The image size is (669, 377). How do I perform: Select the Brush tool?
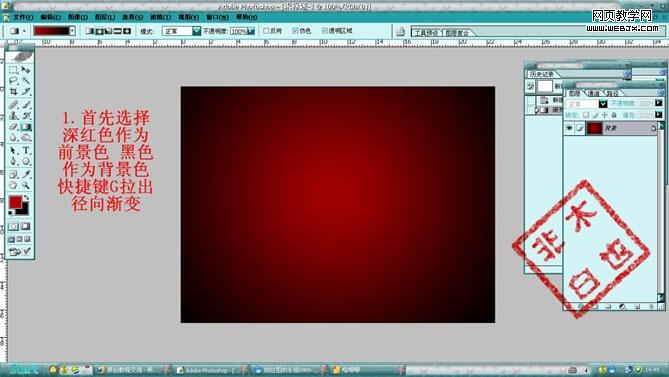26,104
